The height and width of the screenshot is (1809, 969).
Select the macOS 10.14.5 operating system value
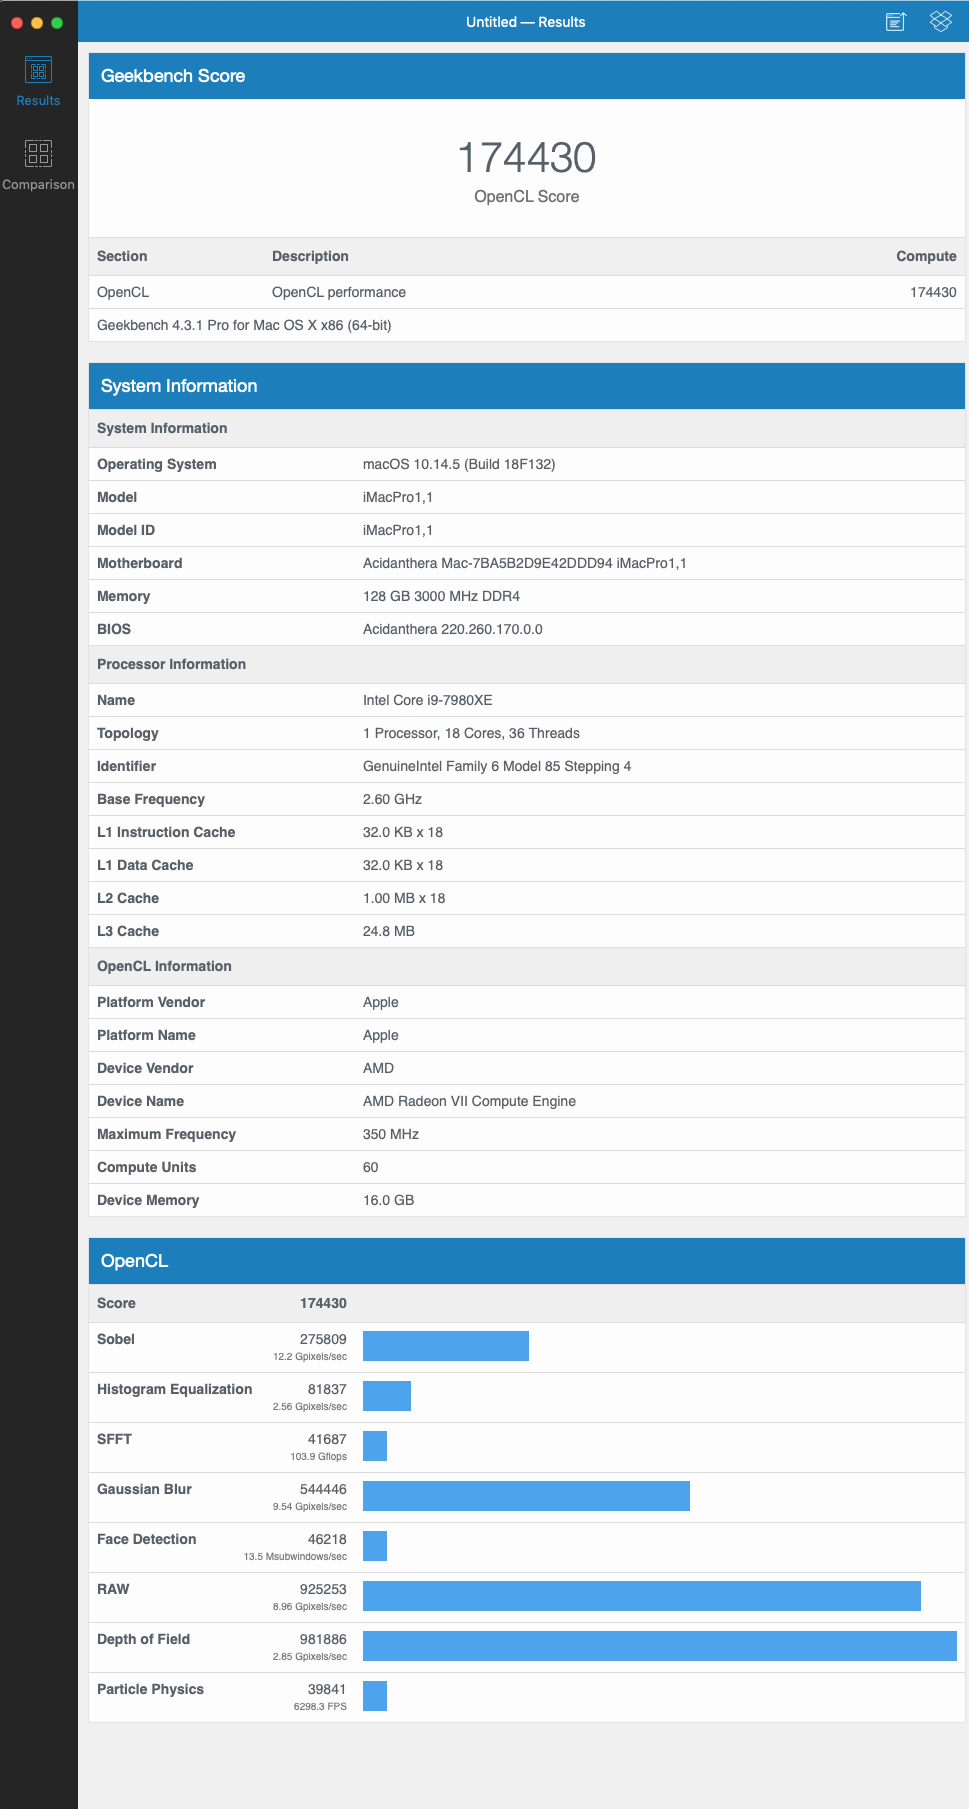coord(459,464)
